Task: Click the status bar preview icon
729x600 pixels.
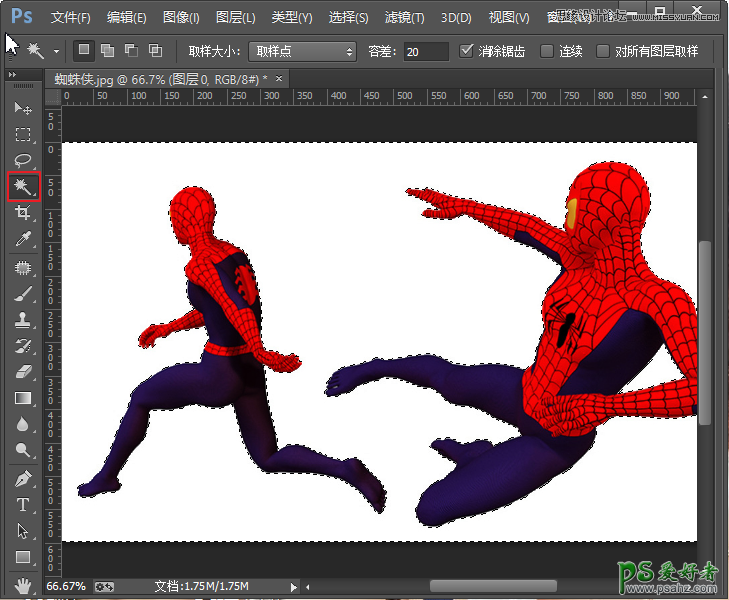Action: pyautogui.click(x=104, y=587)
